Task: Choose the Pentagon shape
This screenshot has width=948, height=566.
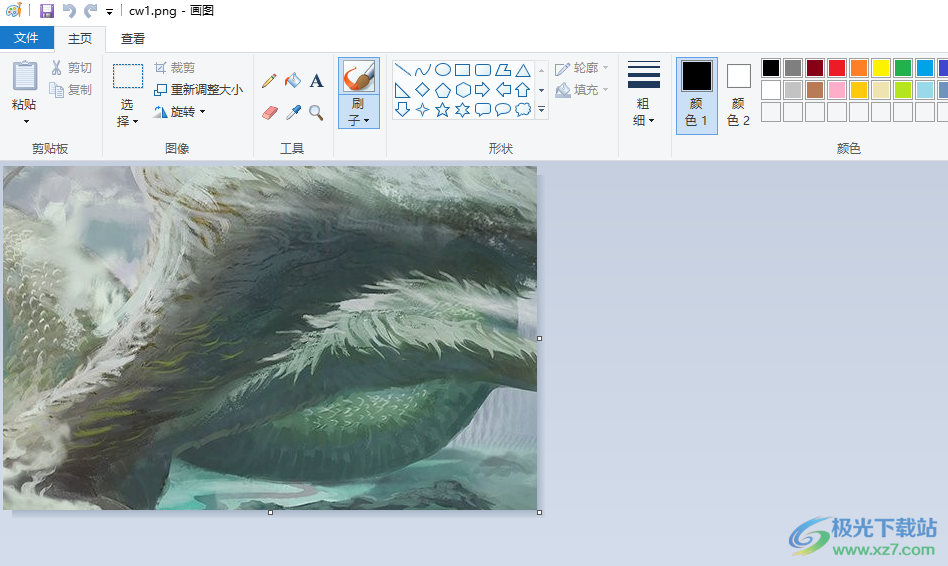Action: point(443,90)
